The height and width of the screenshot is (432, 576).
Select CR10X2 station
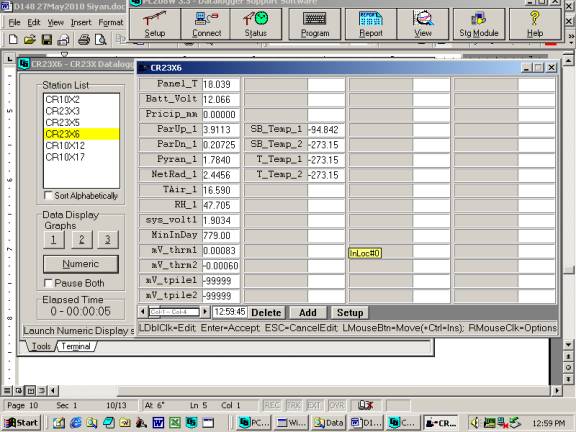coord(81,99)
